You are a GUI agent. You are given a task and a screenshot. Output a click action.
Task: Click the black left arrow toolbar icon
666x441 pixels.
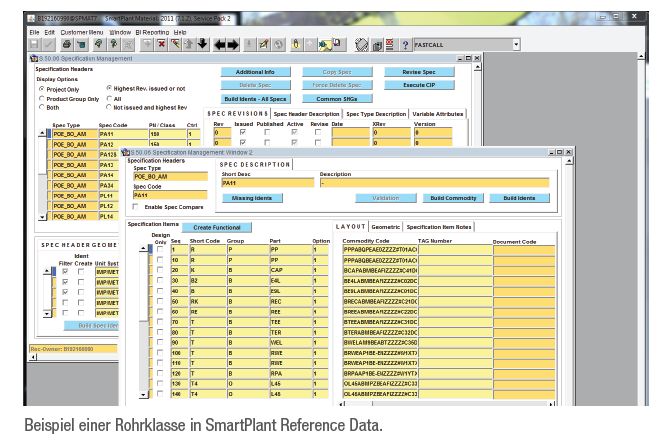[220, 45]
